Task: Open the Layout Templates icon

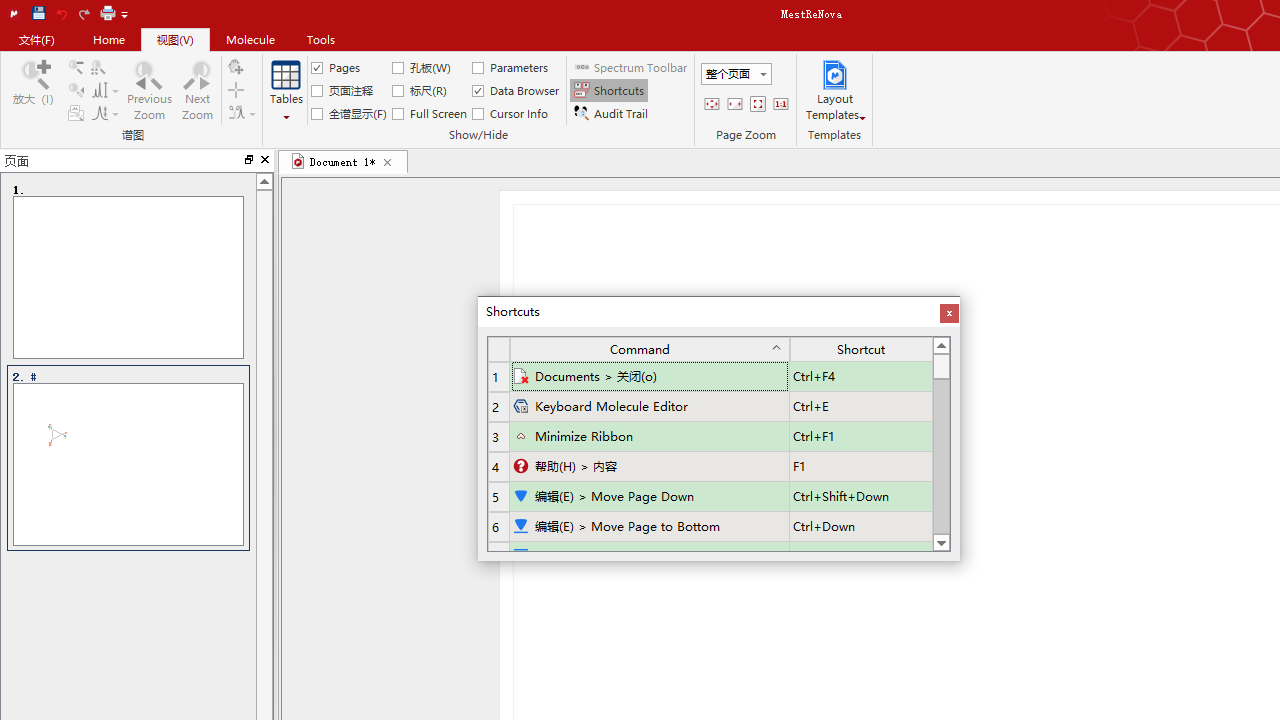Action: pos(835,90)
